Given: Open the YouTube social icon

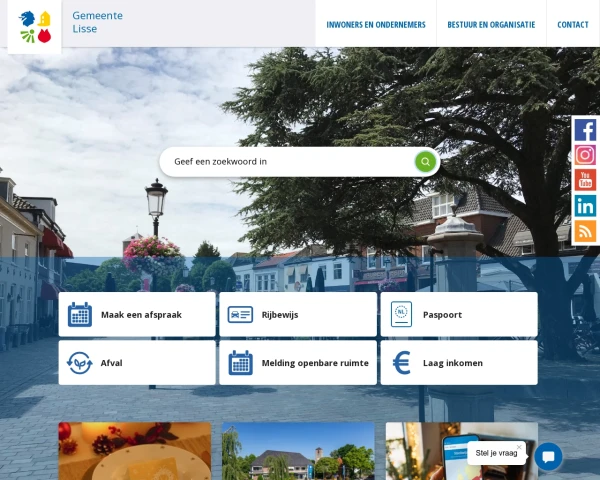Looking at the screenshot, I should pos(585,180).
